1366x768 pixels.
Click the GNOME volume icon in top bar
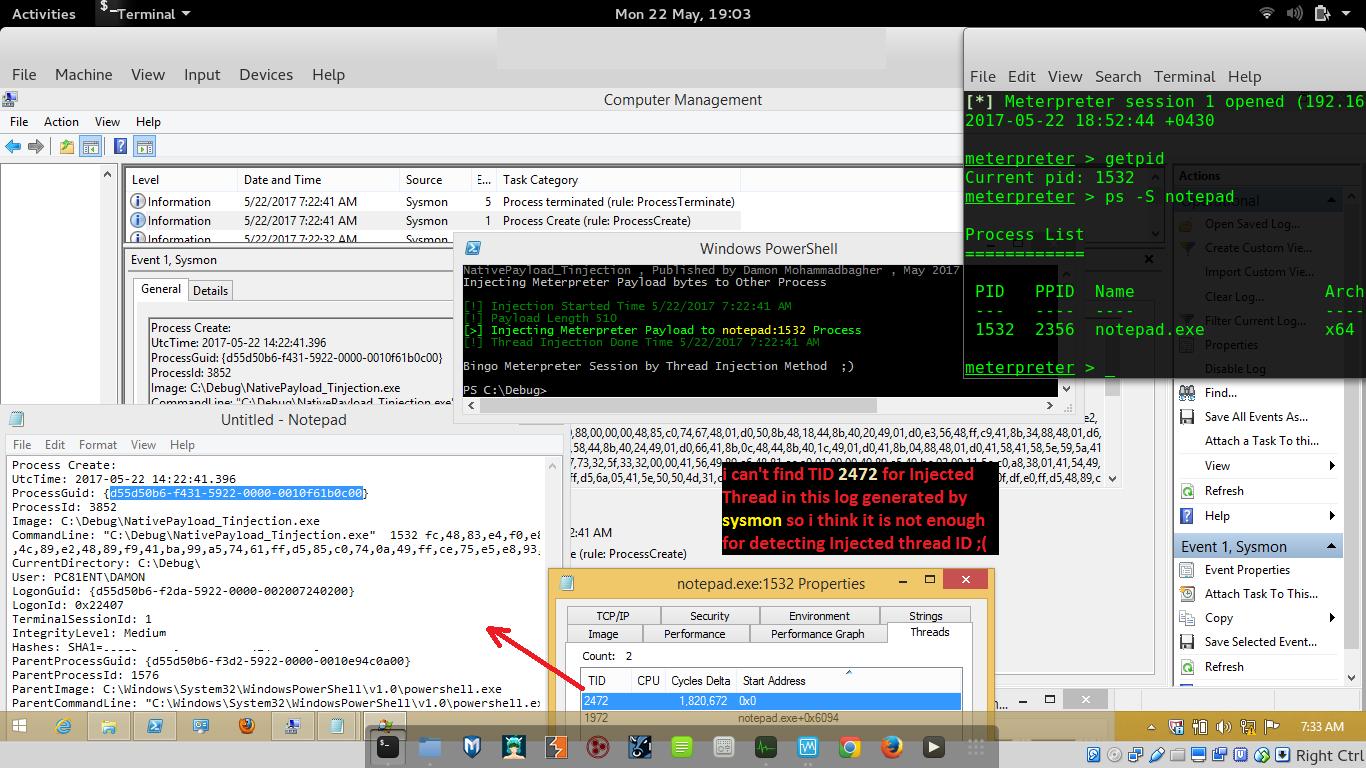tap(1295, 14)
